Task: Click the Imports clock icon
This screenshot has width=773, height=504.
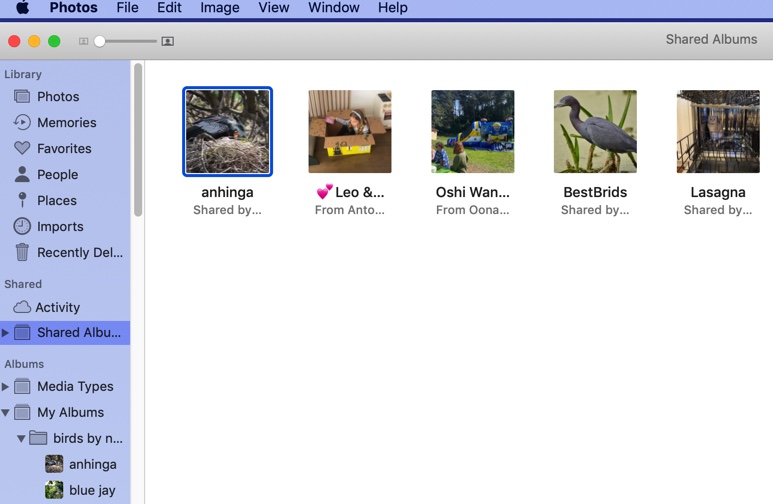Action: 22,226
